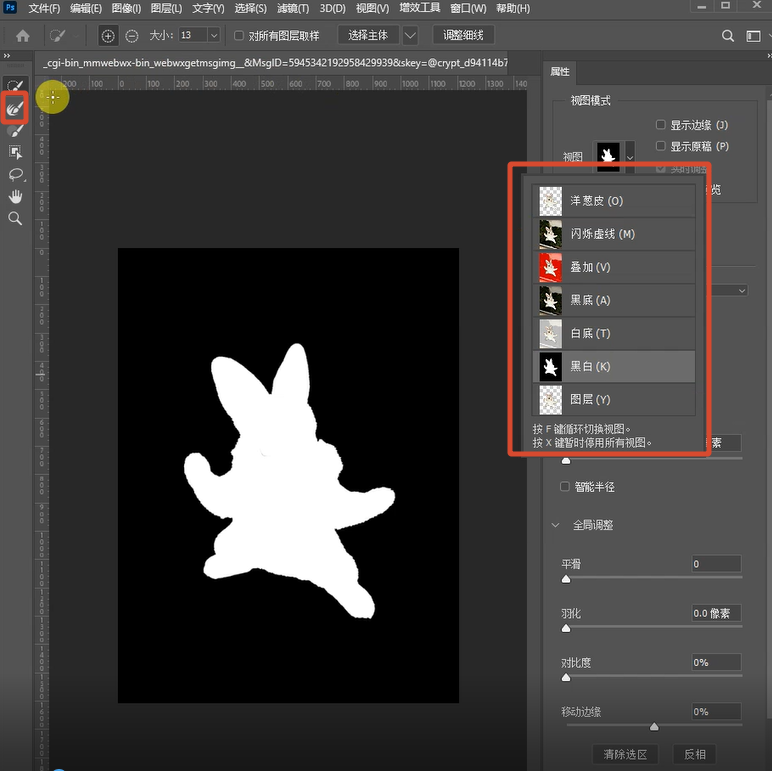Click the 平滑 slider handle

point(566,579)
